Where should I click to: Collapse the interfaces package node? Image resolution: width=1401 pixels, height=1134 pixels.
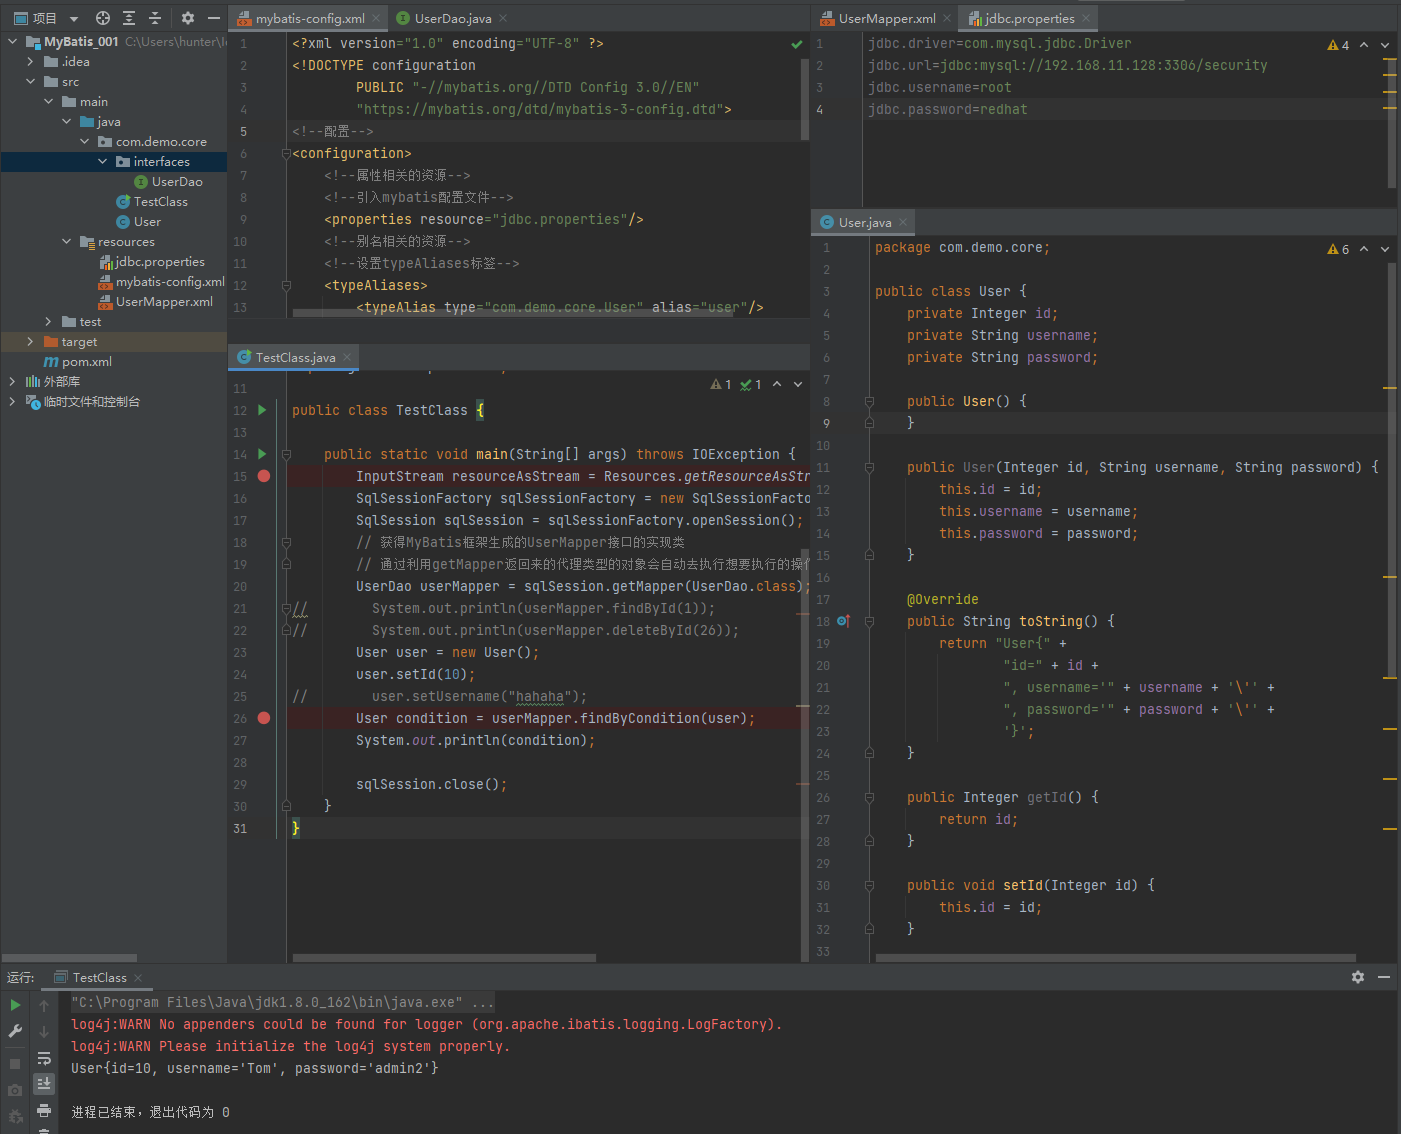click(x=102, y=162)
